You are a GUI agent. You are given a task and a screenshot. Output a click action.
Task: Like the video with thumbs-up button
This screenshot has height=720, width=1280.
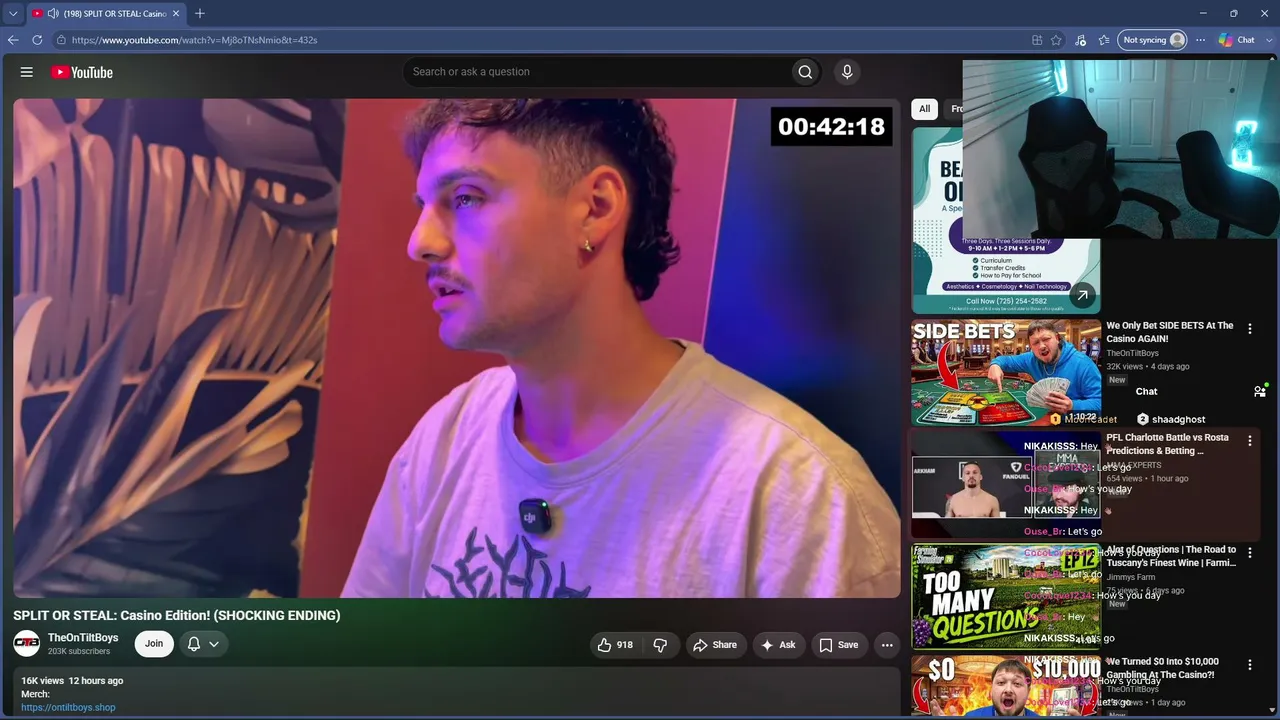click(615, 645)
